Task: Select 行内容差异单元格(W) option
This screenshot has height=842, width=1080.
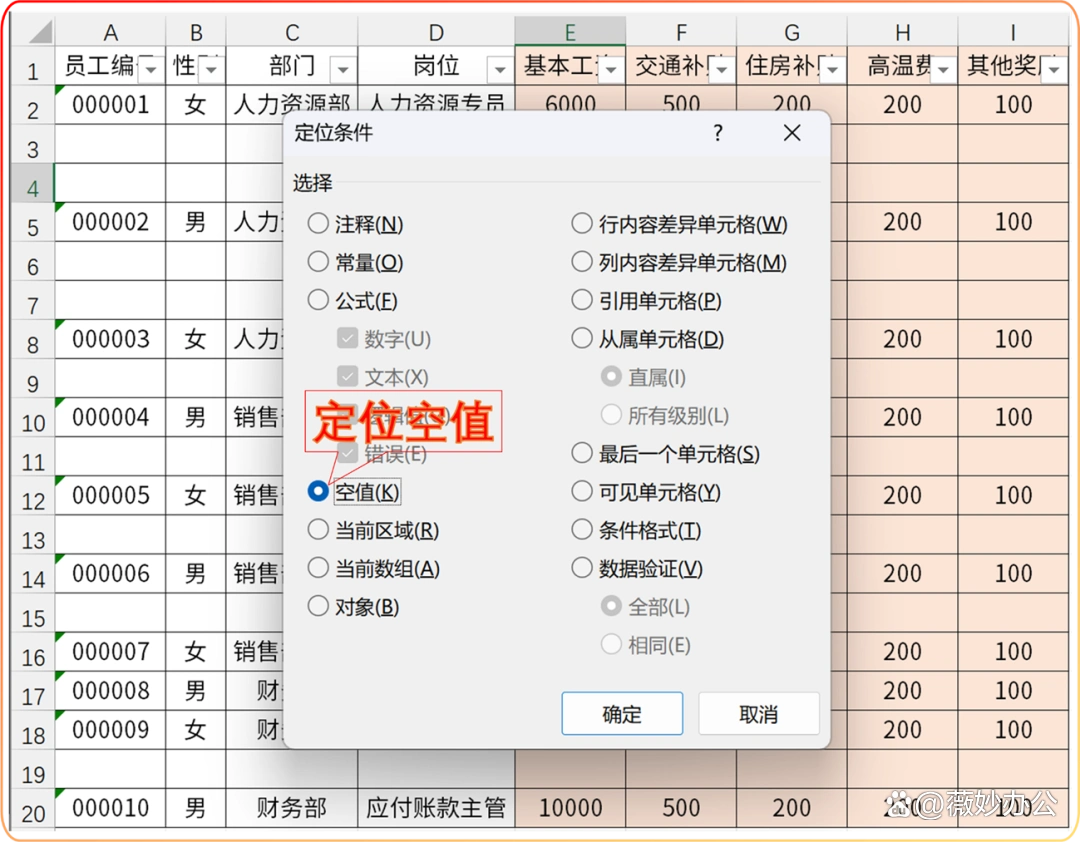Action: pos(582,224)
